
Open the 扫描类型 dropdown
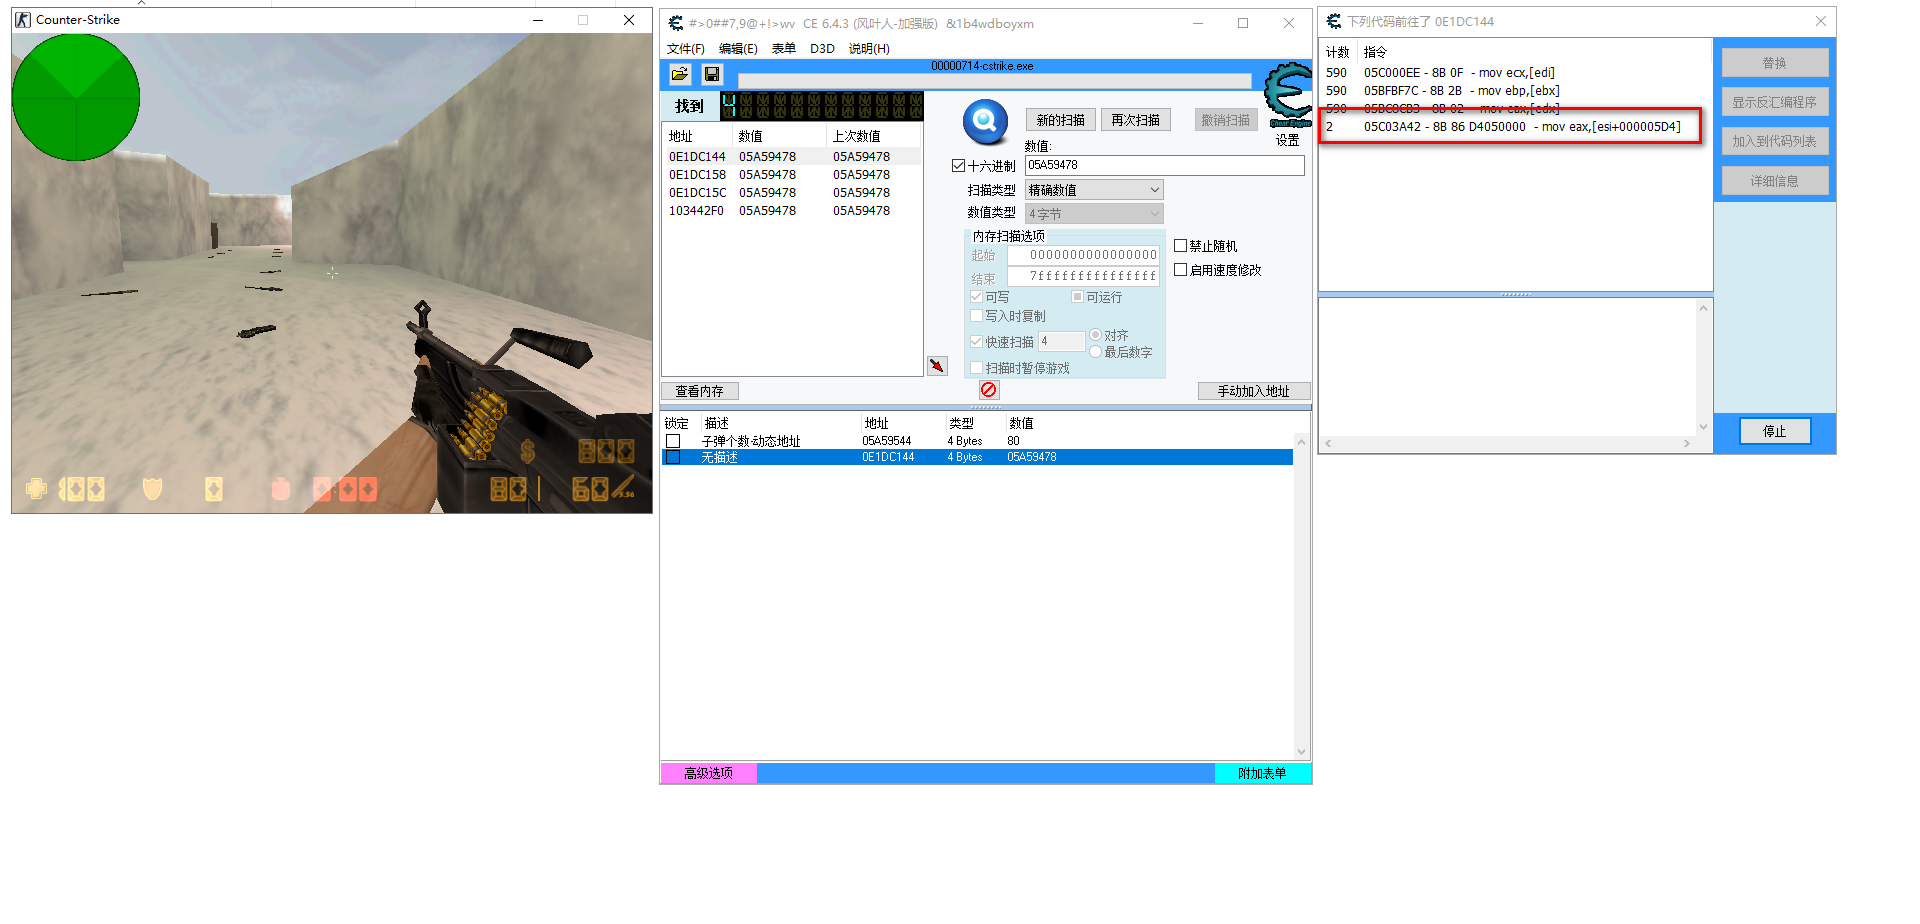1094,190
